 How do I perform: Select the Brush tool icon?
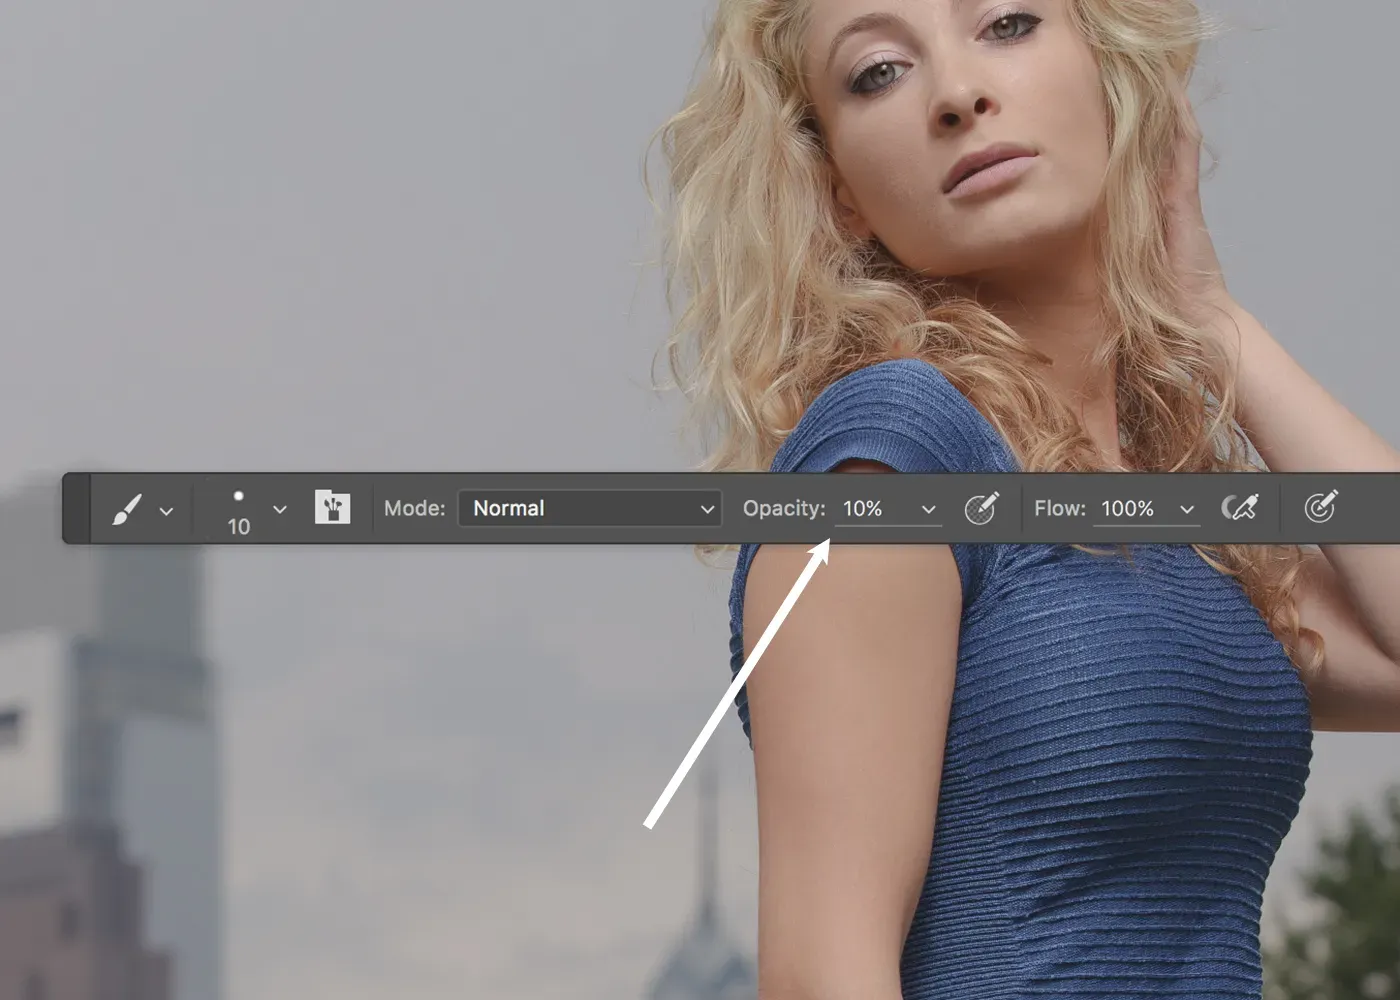pos(126,509)
